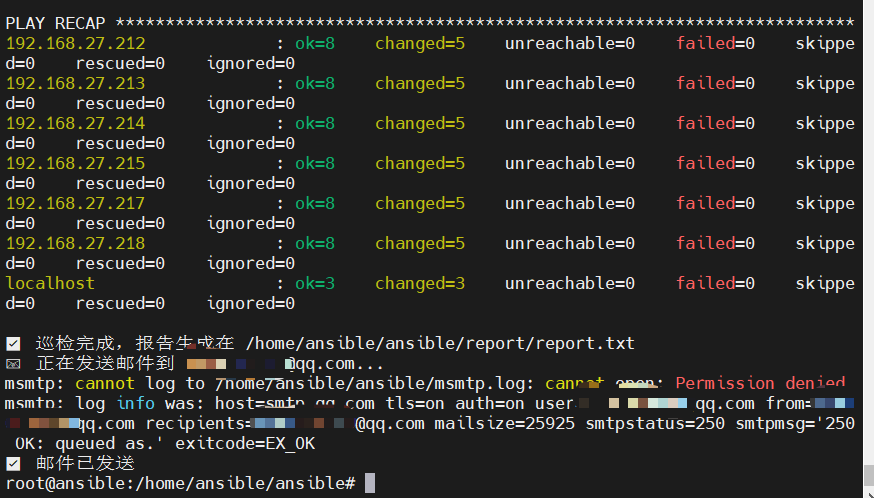874x498 pixels.
Task: Click the PLAY RECAP heading text
Action: (55, 23)
